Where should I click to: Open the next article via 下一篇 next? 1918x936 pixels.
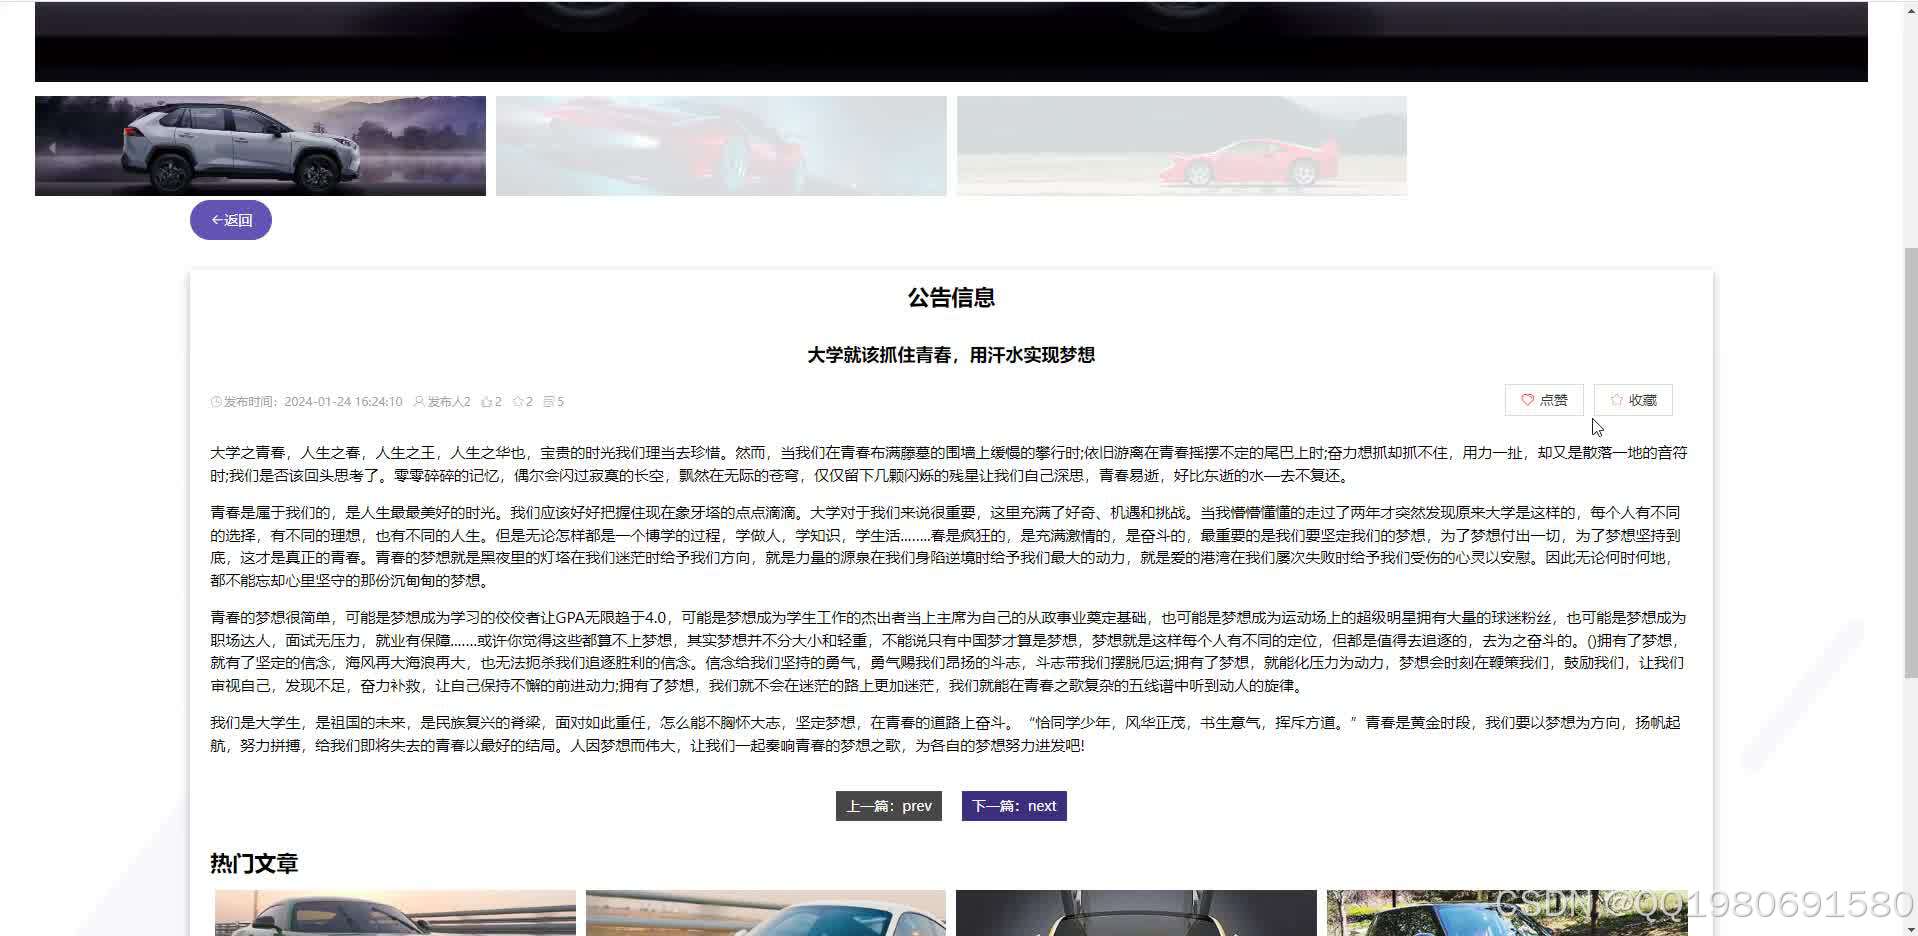click(1013, 805)
